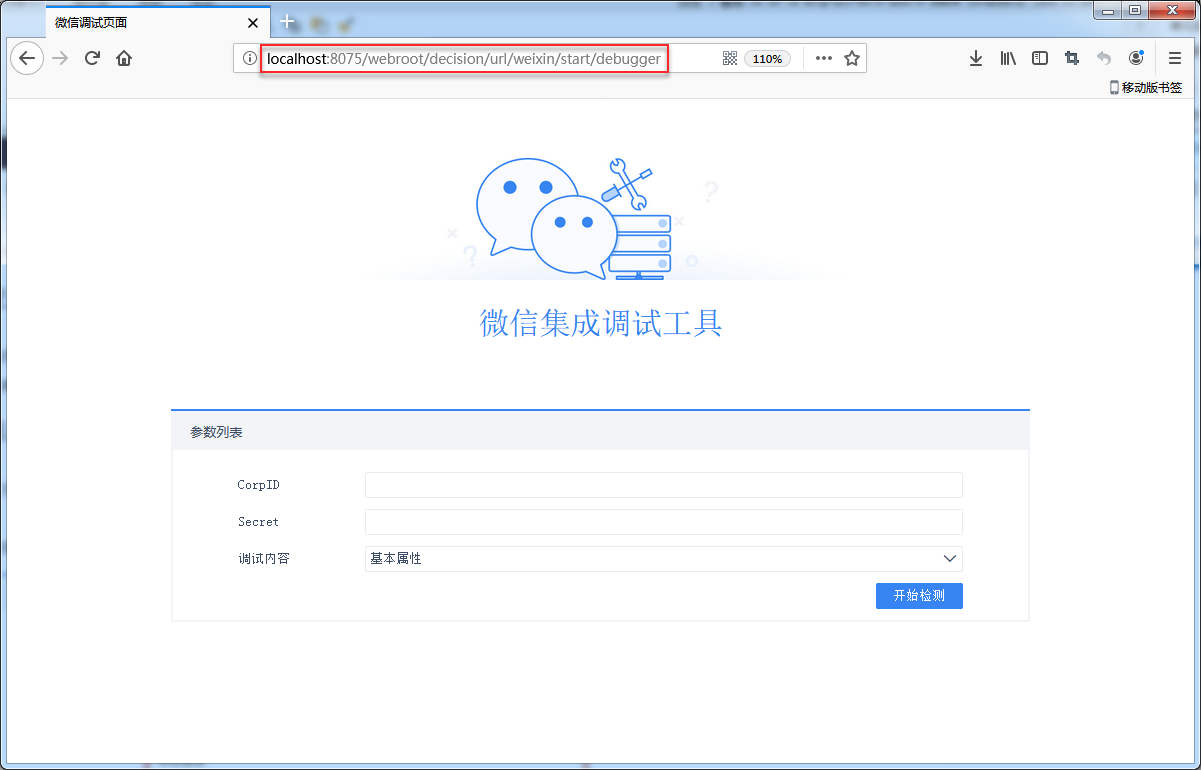
Task: Click the localhost URL in the address bar
Action: click(x=464, y=59)
